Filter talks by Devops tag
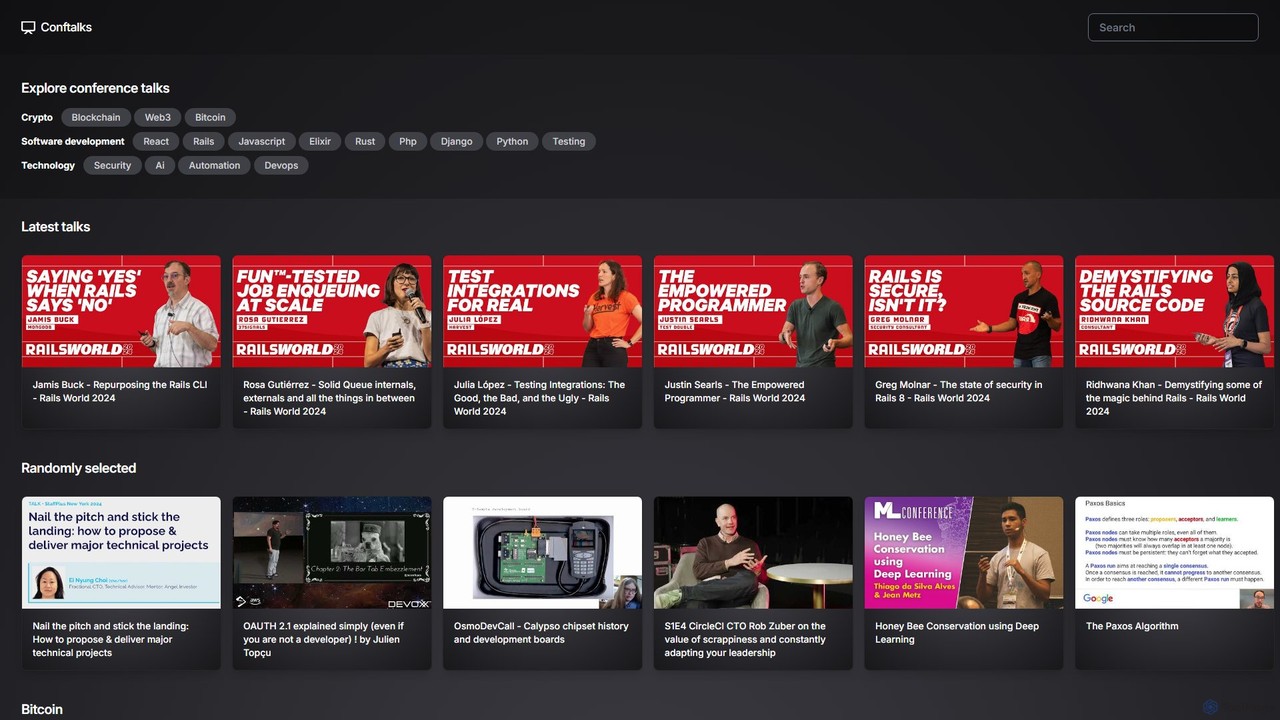Viewport: 1280px width, 720px height. (281, 165)
